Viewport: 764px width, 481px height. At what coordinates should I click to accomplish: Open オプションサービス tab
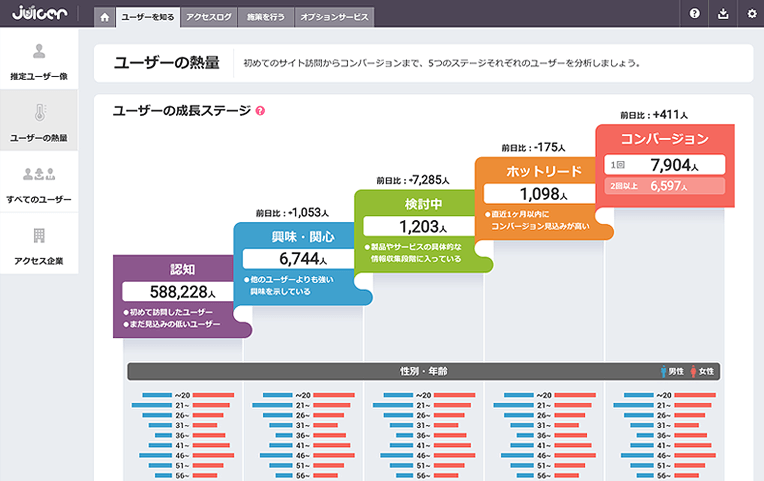pos(335,16)
